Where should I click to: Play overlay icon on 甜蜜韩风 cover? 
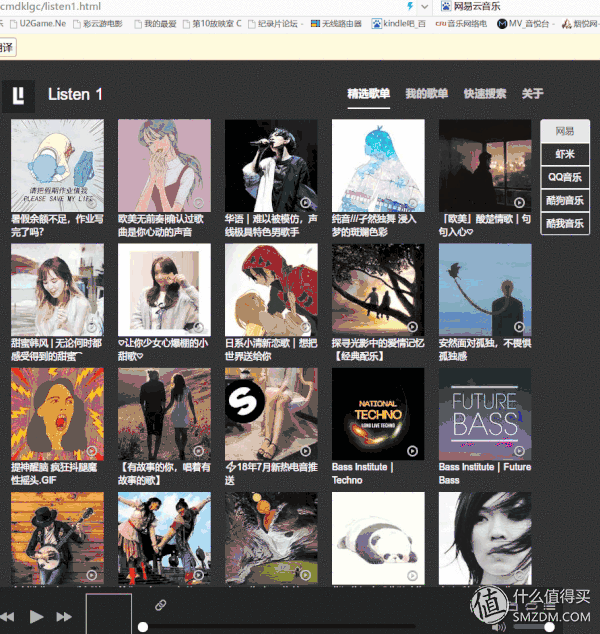tap(92, 327)
